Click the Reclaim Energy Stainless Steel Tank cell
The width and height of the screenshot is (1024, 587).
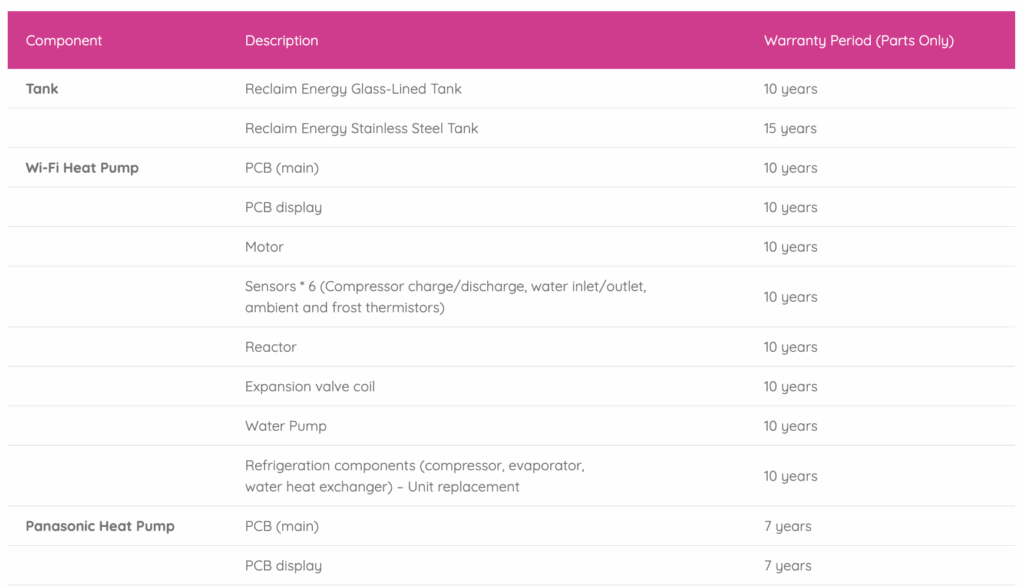(x=361, y=128)
